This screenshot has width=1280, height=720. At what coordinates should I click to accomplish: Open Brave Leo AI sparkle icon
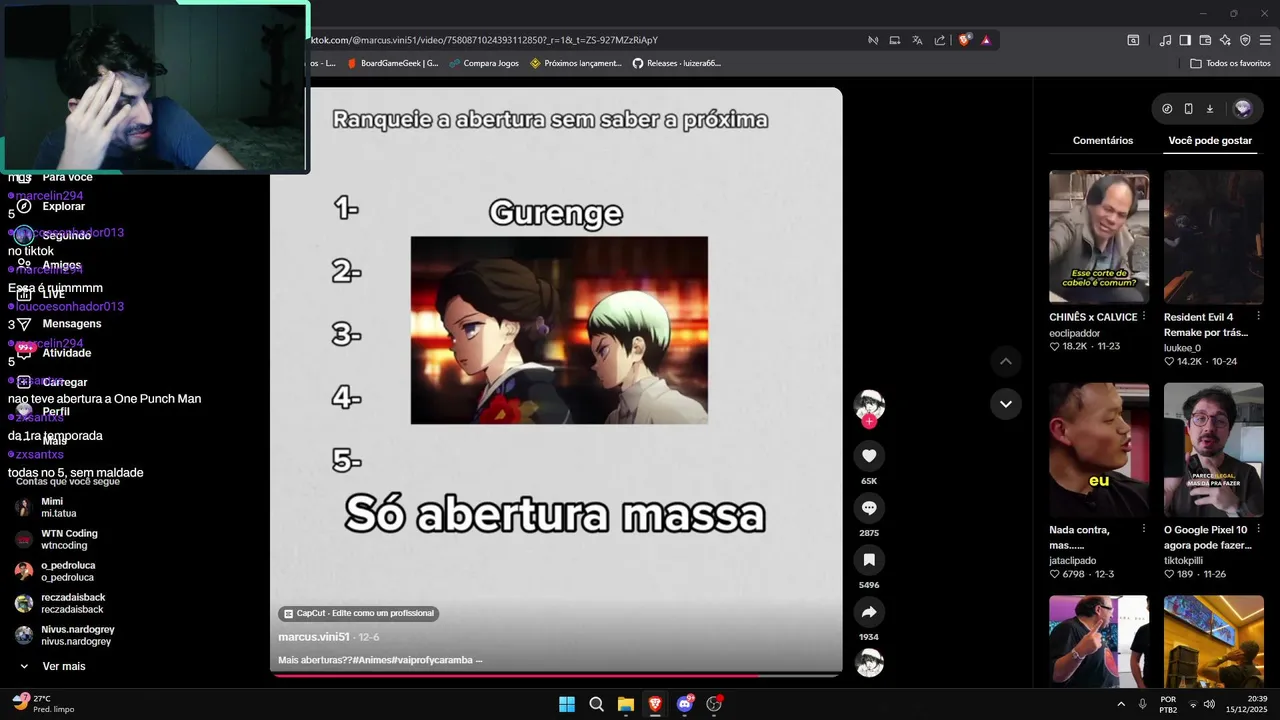tap(1225, 40)
